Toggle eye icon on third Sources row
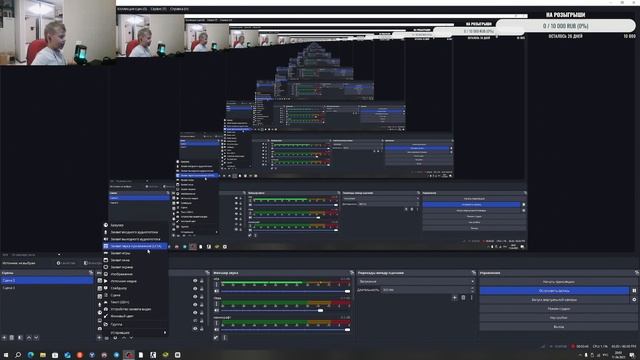 coord(195,297)
